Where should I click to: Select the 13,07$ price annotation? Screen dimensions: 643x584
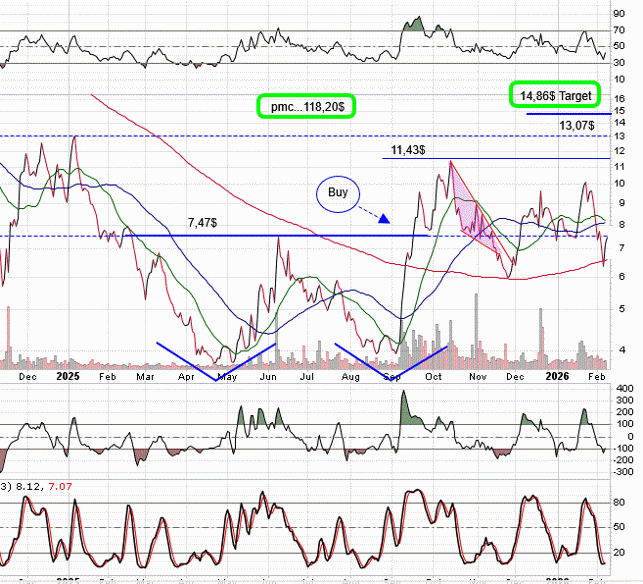(576, 126)
